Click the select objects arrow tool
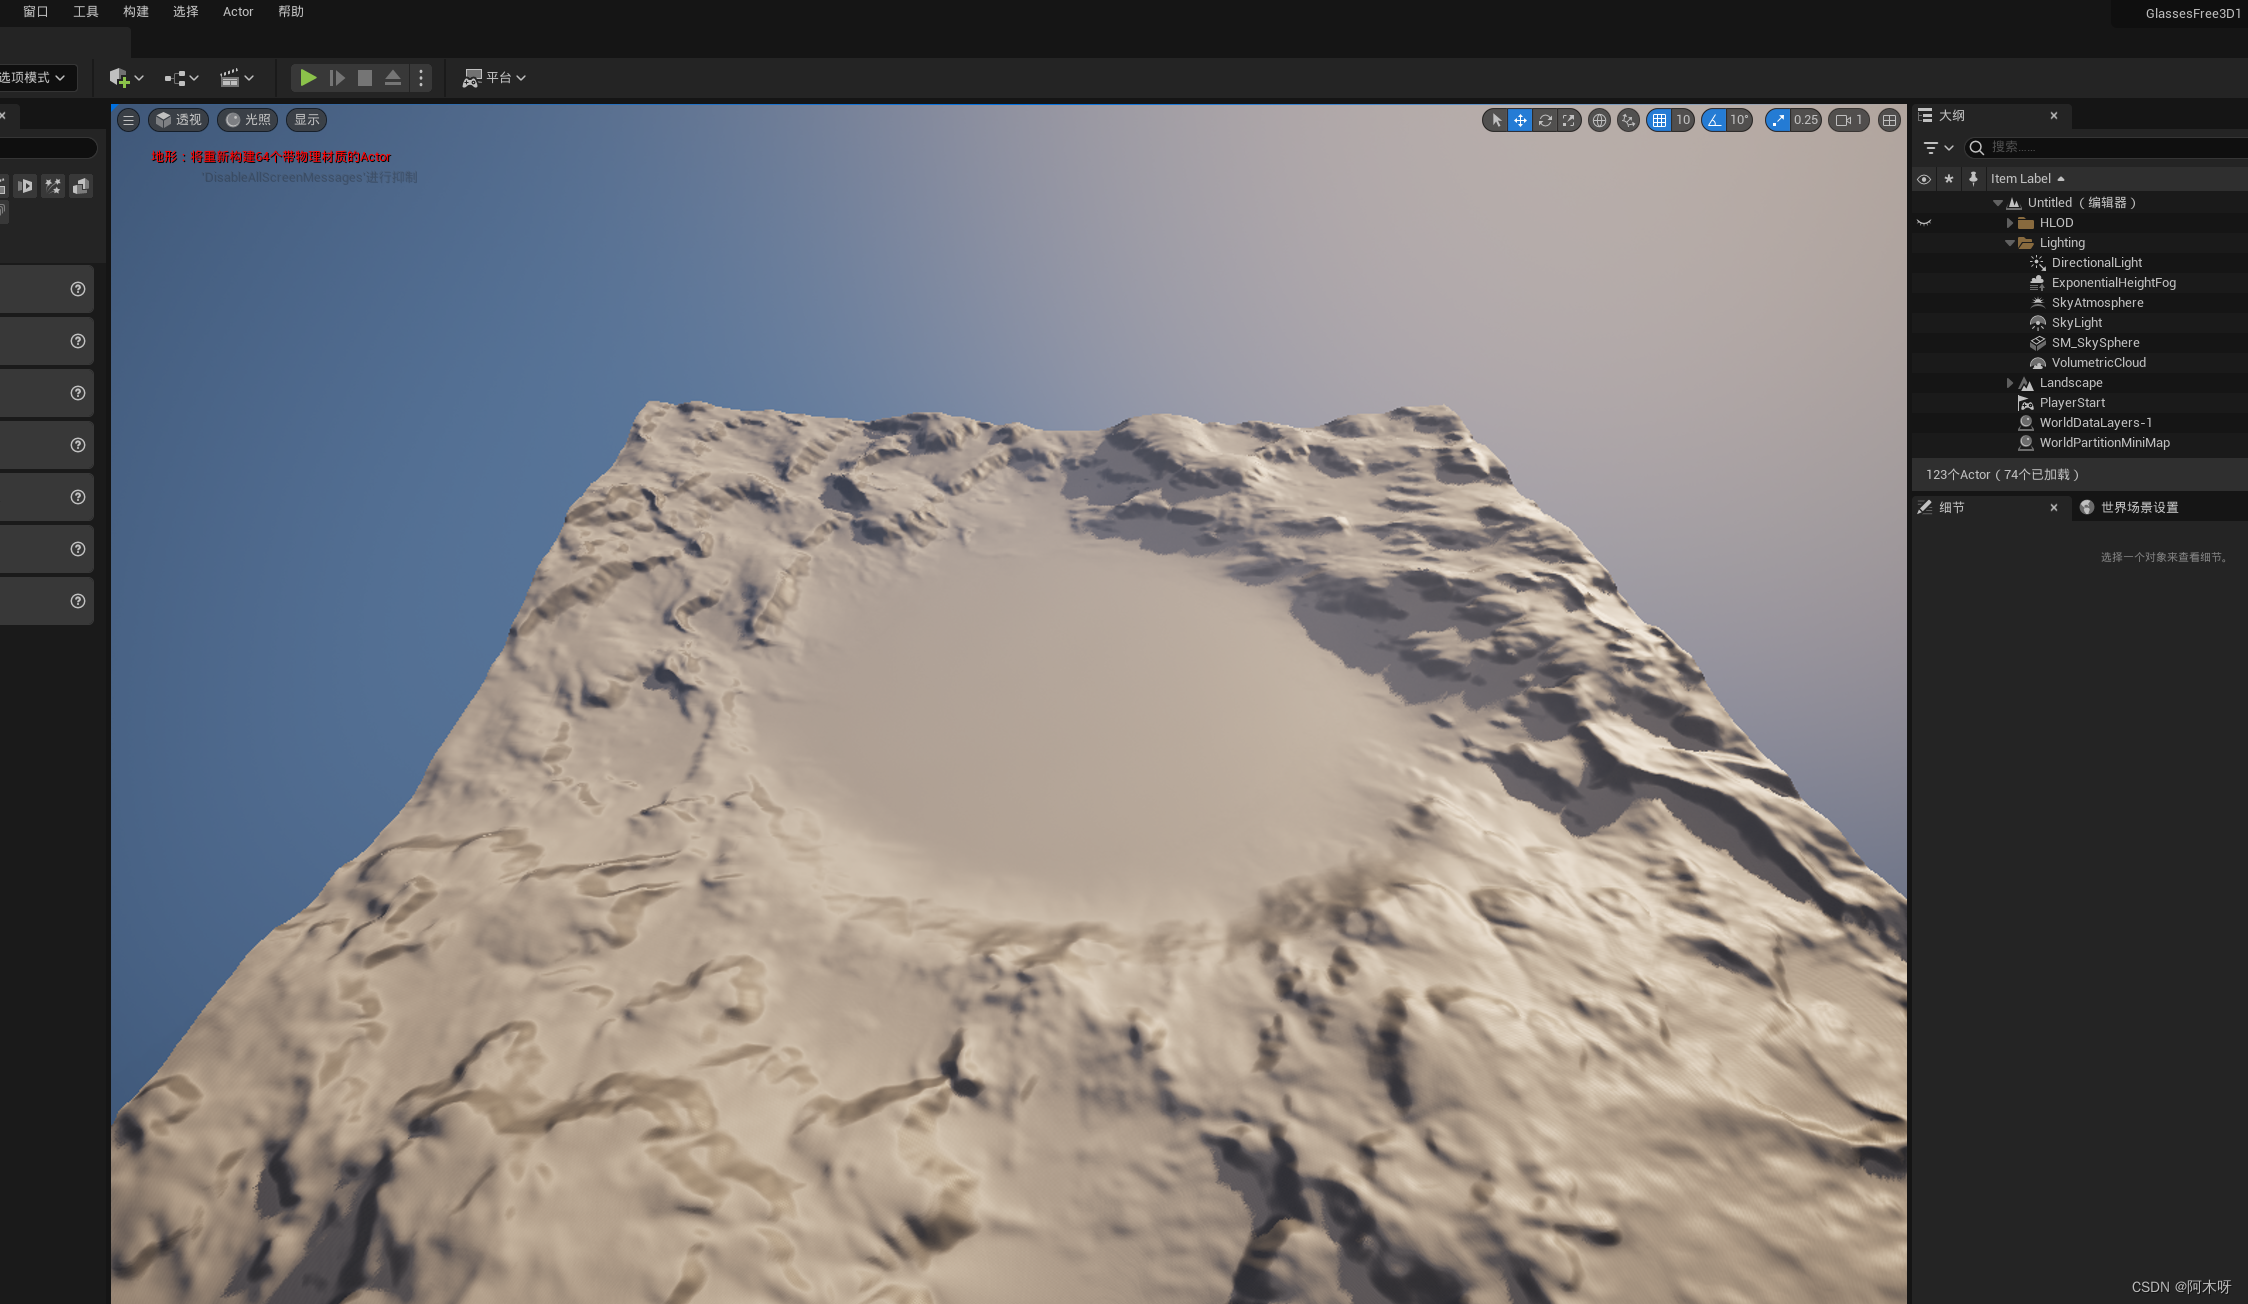Viewport: 2248px width, 1304px height. (1496, 120)
